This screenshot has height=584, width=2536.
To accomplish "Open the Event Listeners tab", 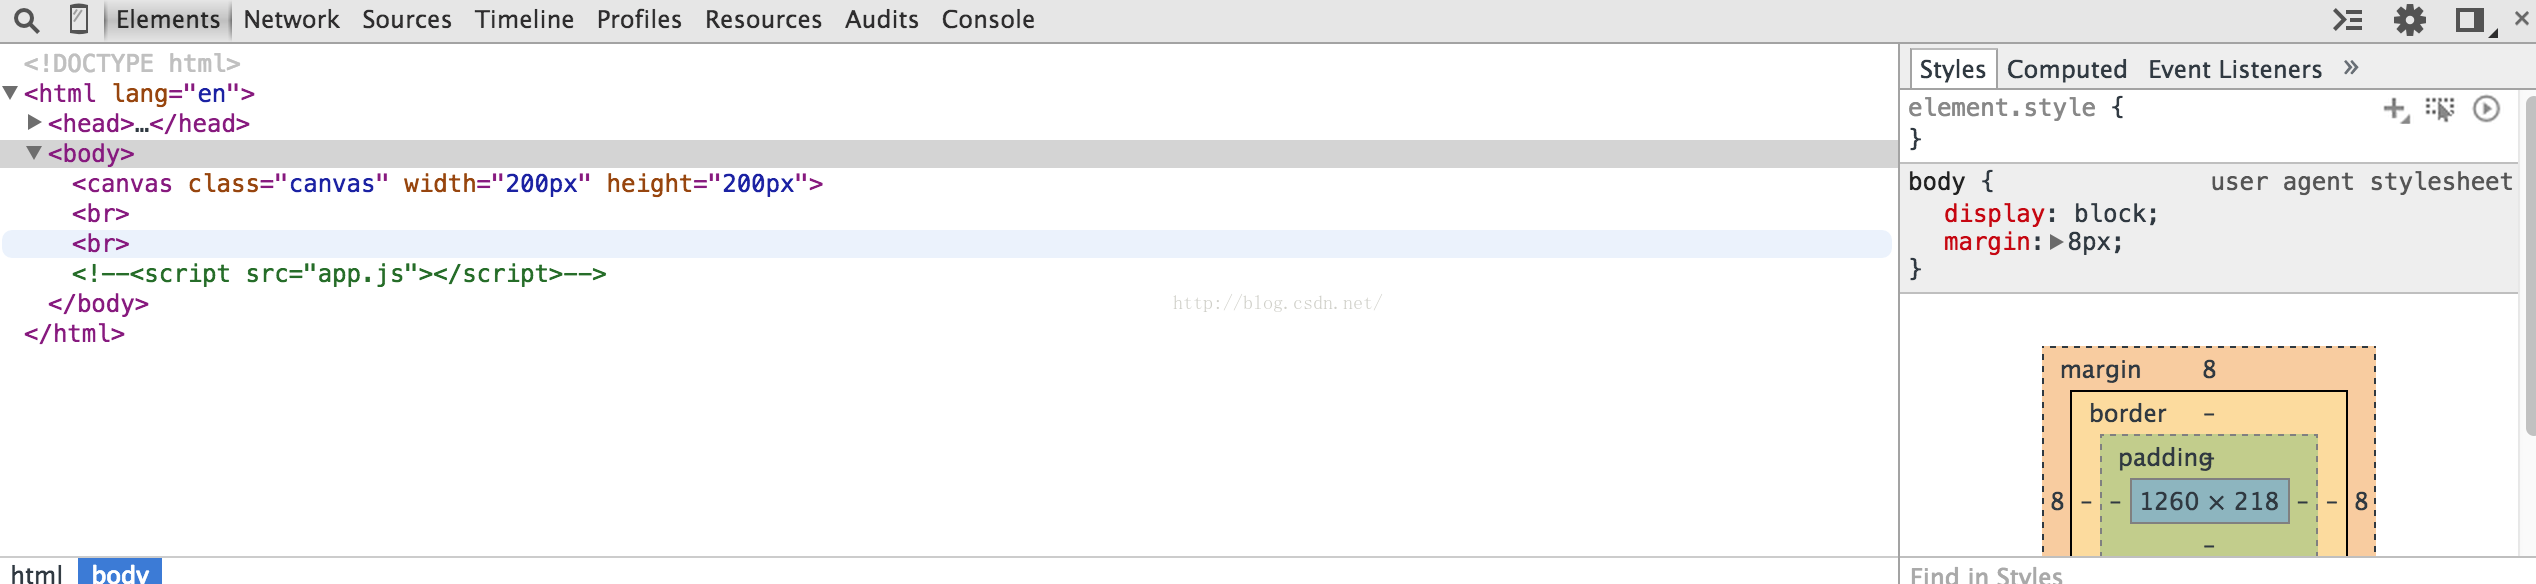I will coord(2235,69).
